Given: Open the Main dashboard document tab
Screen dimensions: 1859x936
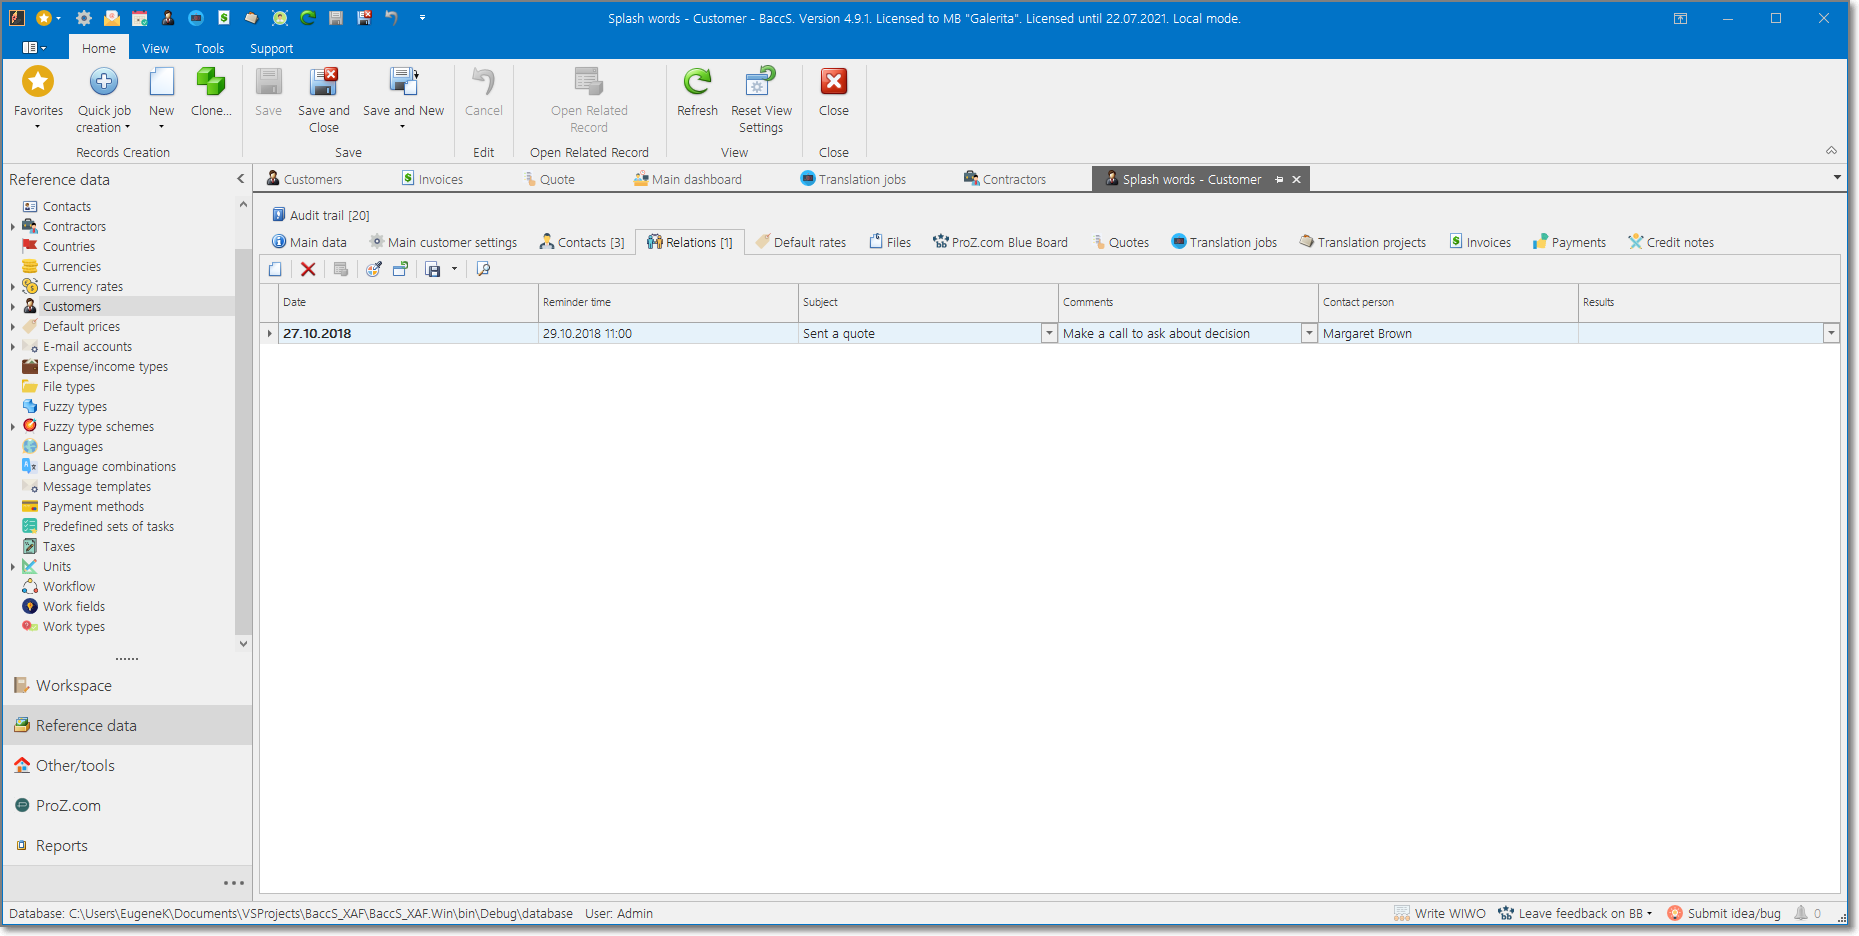Looking at the screenshot, I should click(x=688, y=179).
